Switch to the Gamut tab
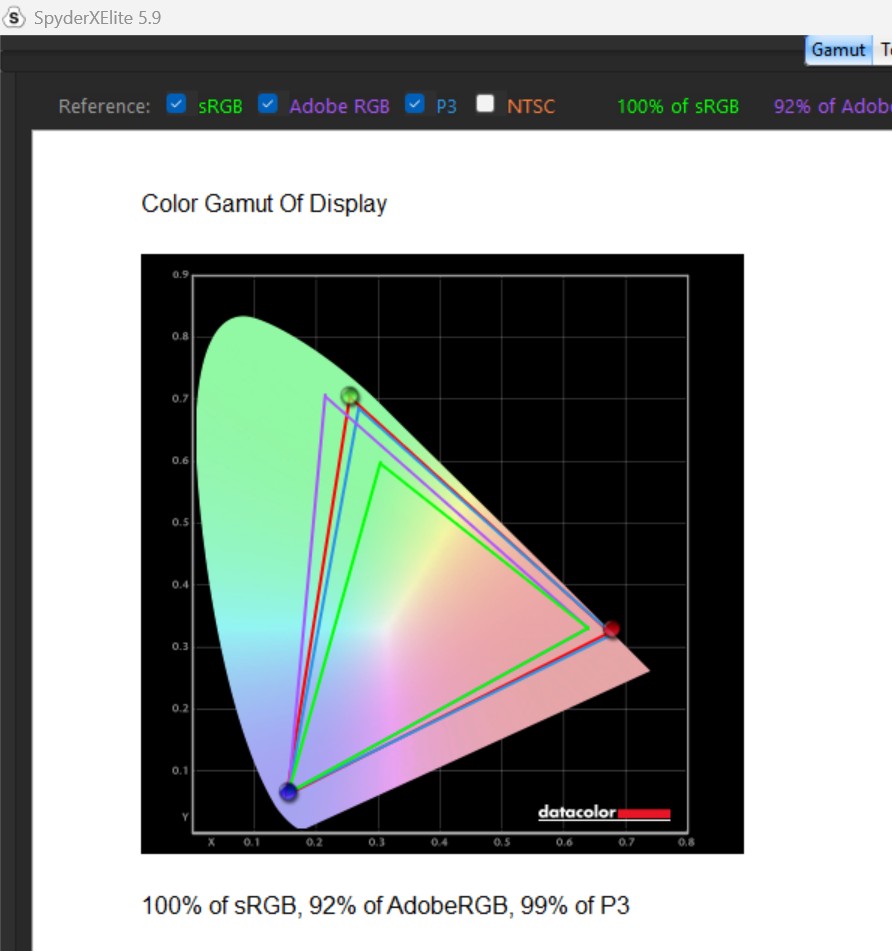The height and width of the screenshot is (951, 892). click(x=838, y=50)
